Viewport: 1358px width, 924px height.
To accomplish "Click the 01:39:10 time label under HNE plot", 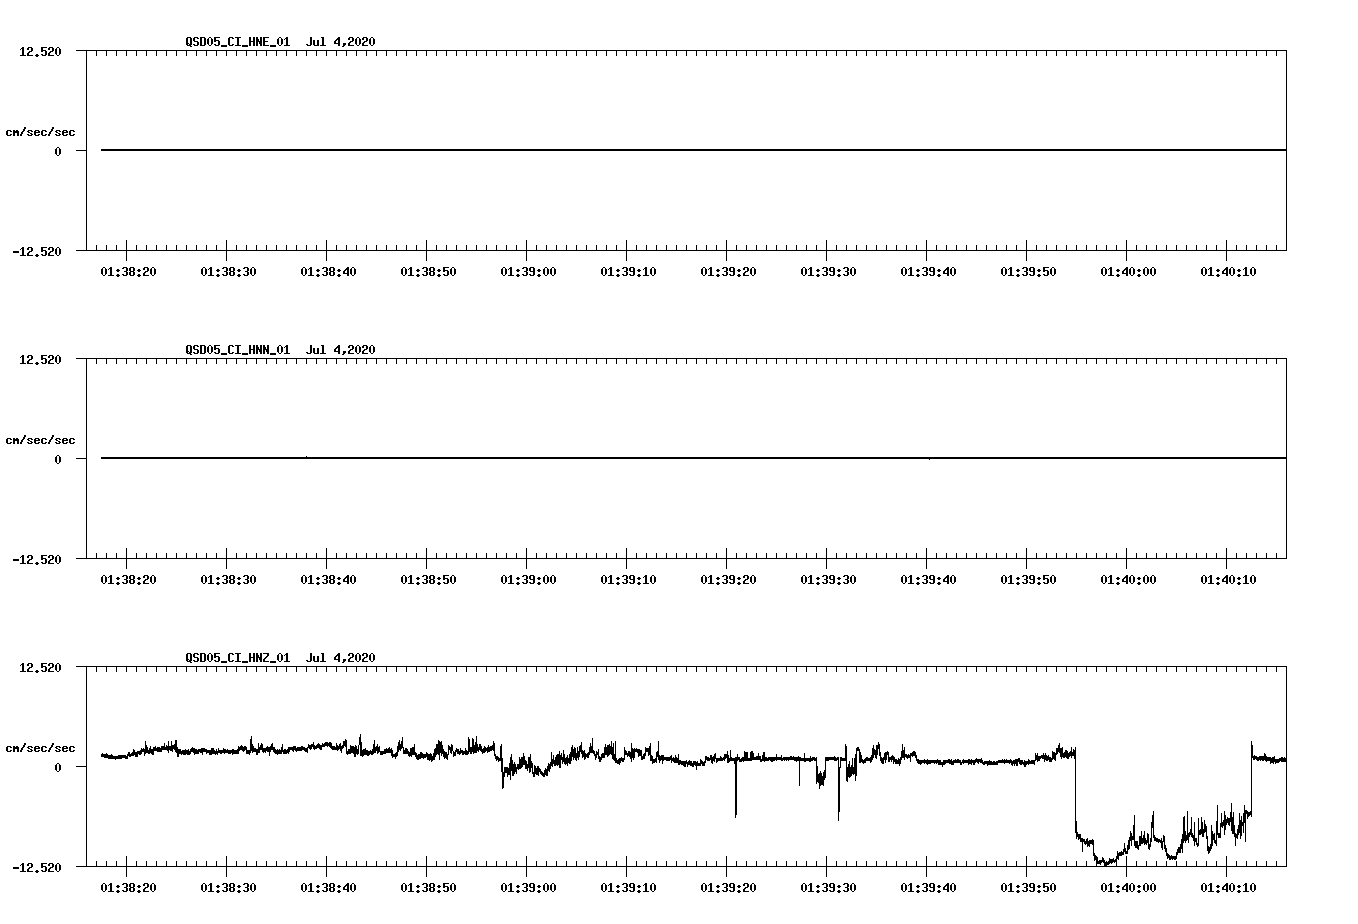I will click(x=628, y=272).
